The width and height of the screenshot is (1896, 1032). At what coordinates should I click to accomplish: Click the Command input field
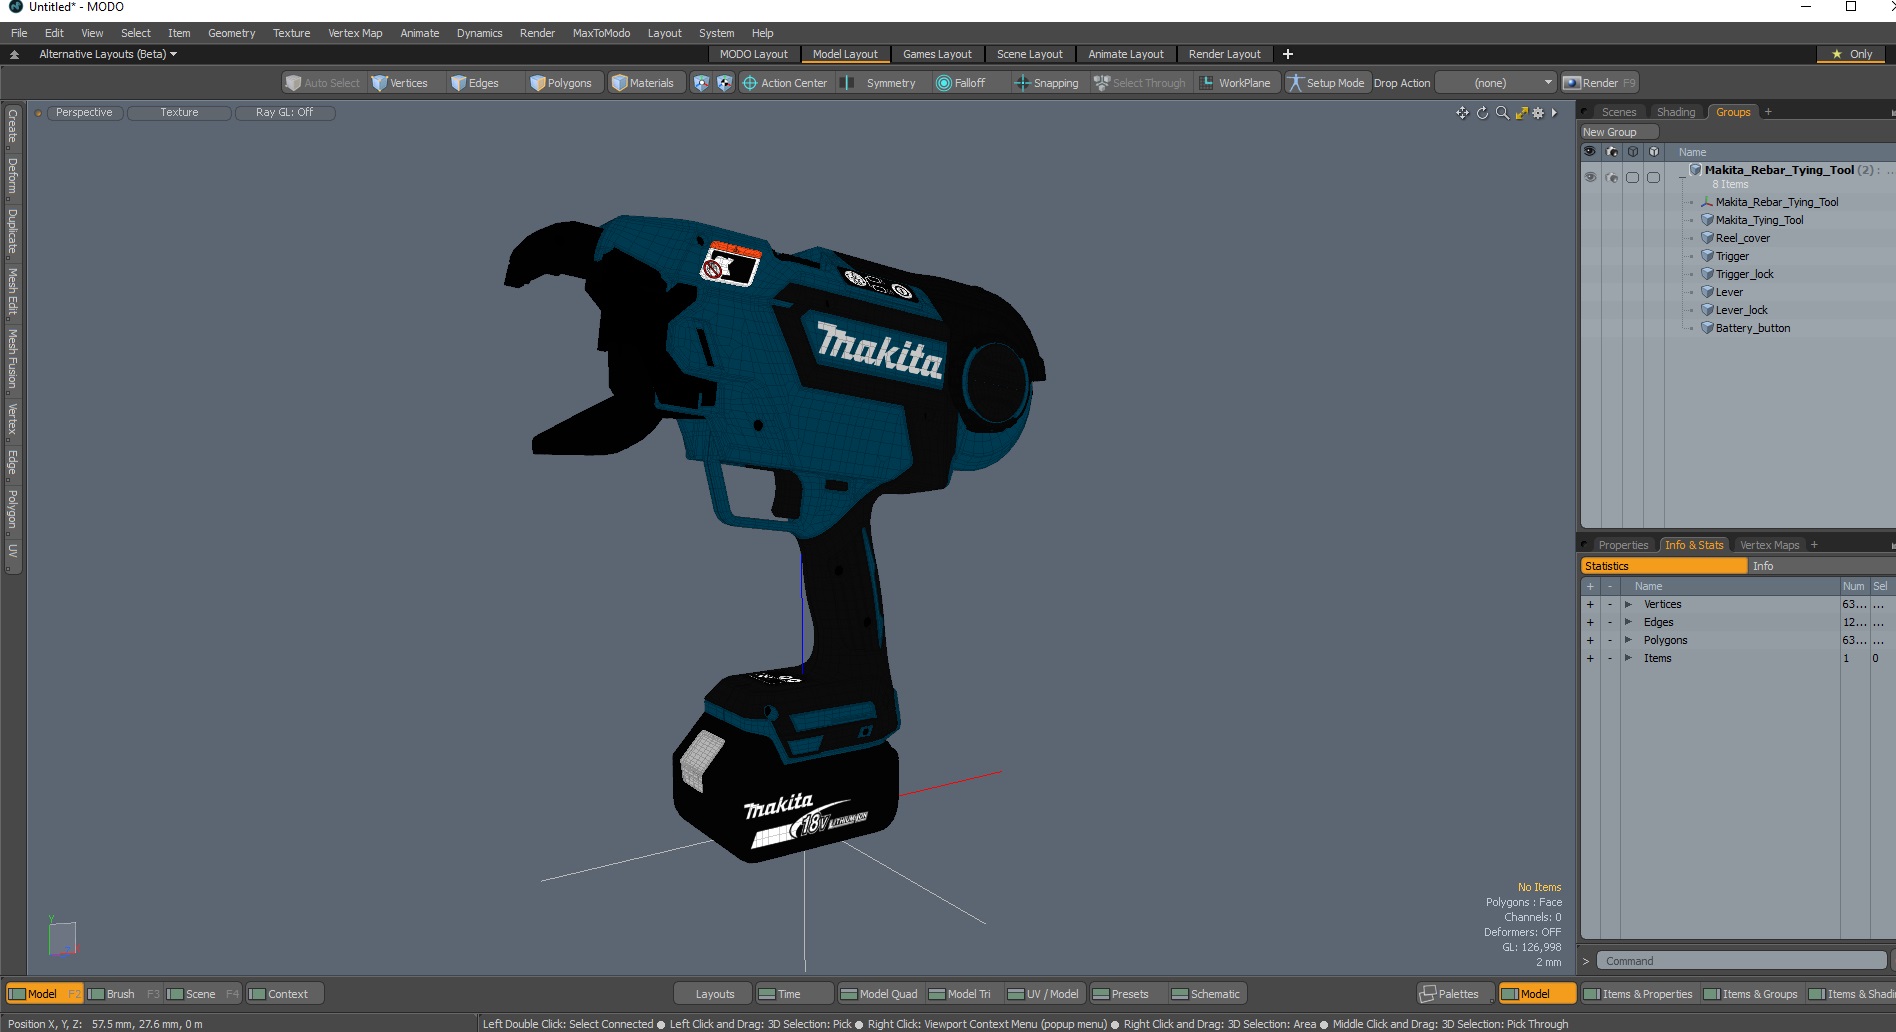(x=1740, y=961)
